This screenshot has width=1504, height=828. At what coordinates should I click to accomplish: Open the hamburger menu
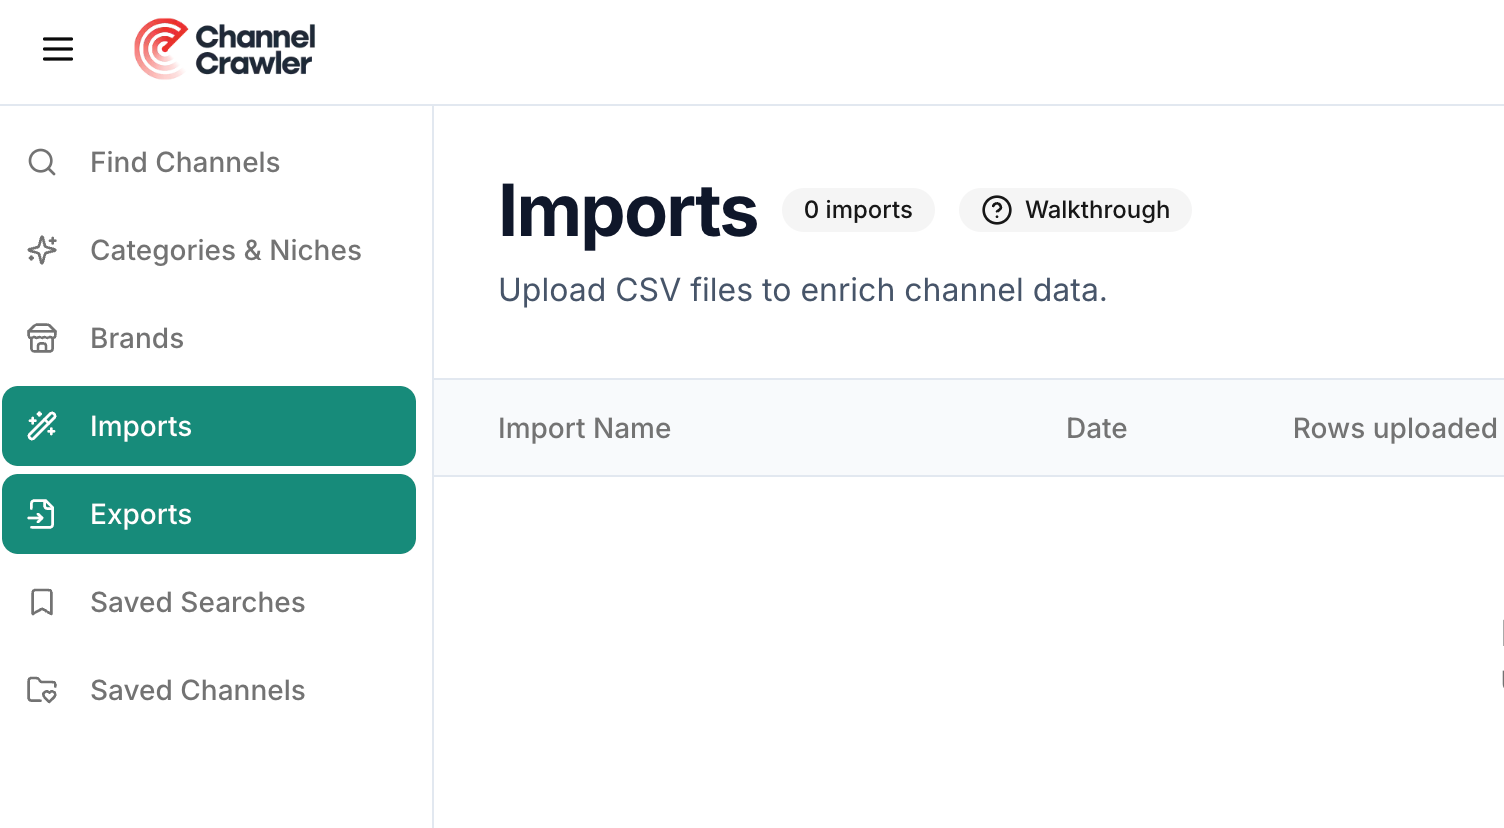[x=57, y=49]
